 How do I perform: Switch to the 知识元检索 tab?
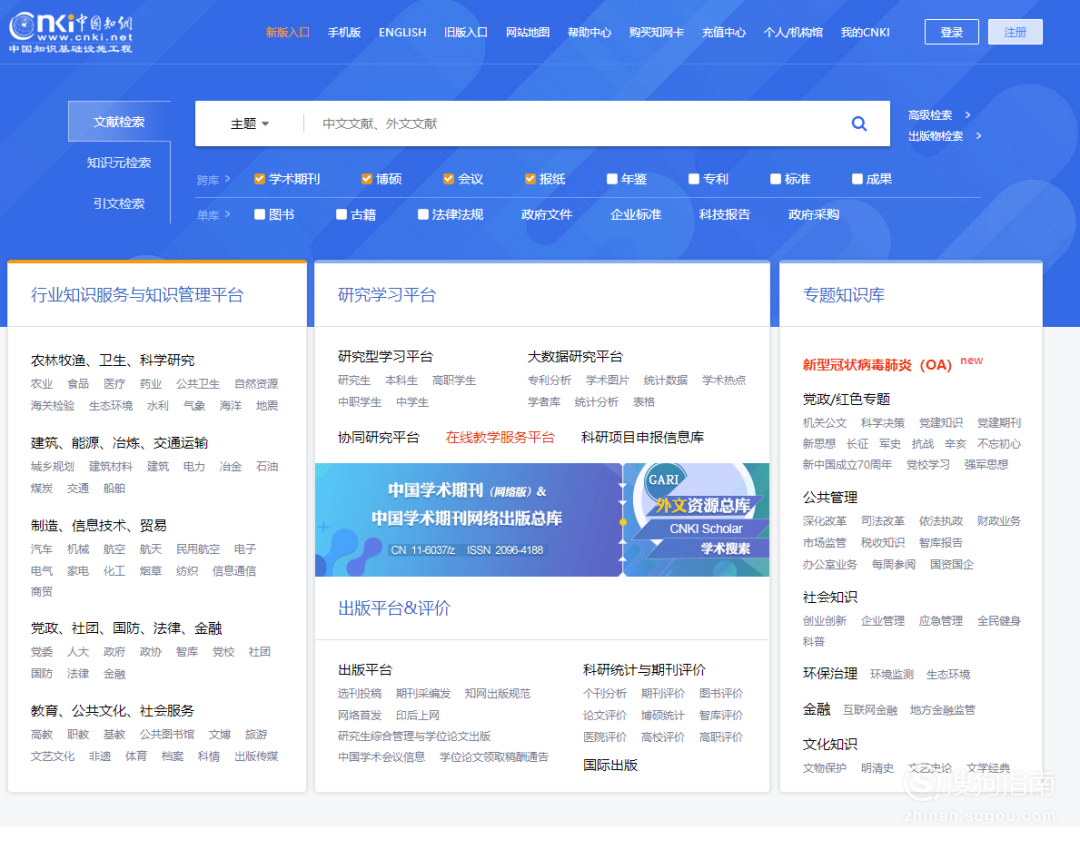[119, 163]
